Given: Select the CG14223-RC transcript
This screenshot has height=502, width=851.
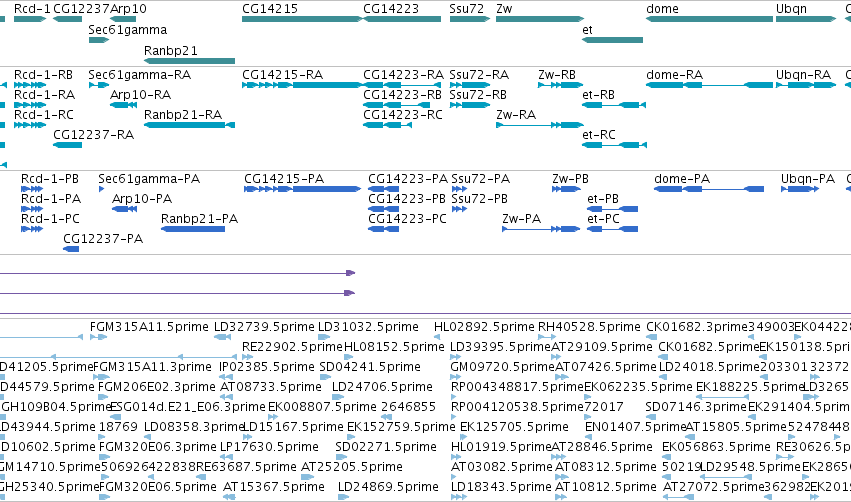Looking at the screenshot, I should pos(388,125).
